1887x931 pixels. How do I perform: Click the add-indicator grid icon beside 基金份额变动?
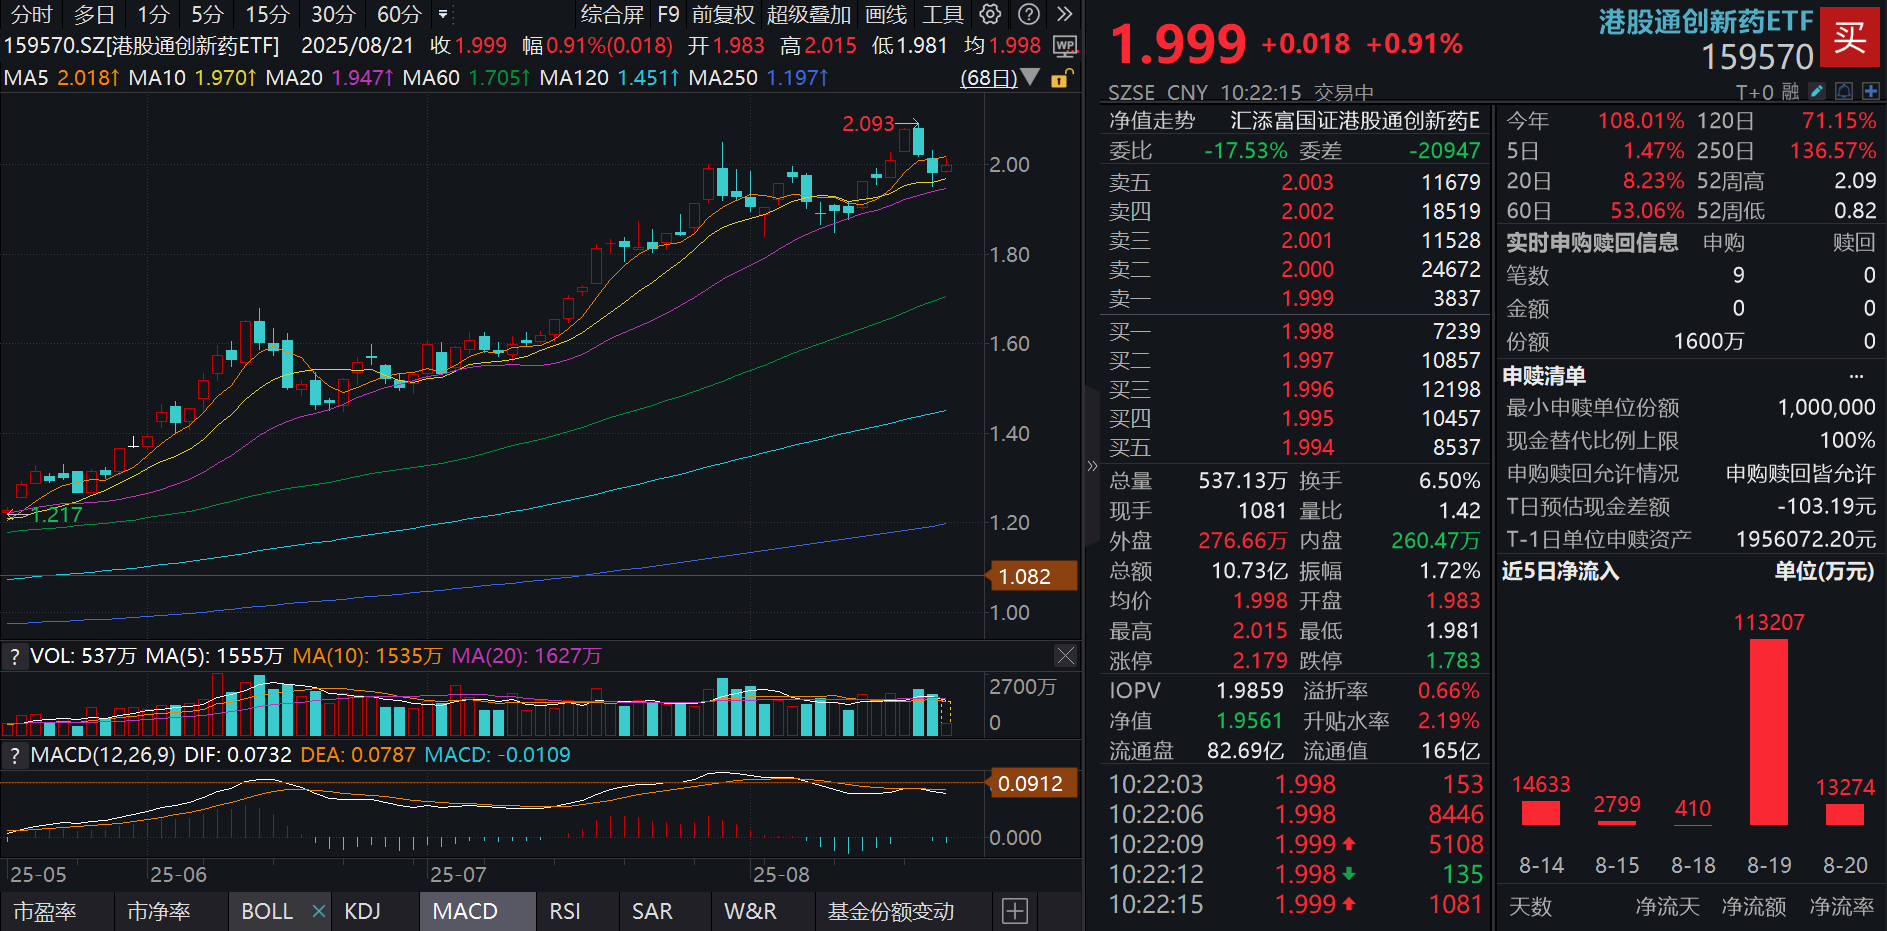pos(1014,911)
